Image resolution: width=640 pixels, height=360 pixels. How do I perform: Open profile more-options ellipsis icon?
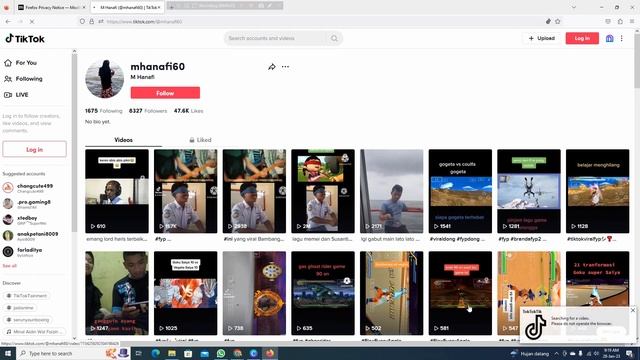click(x=285, y=67)
